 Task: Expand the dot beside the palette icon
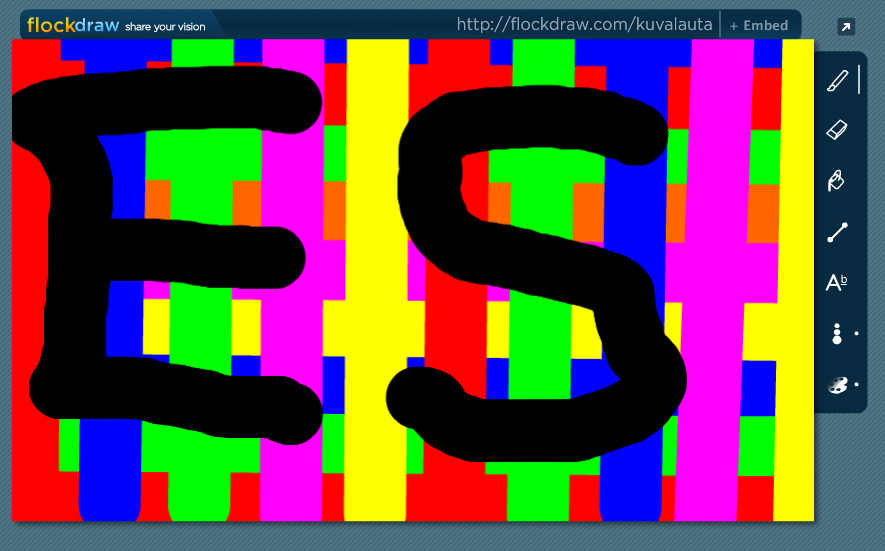pos(856,385)
